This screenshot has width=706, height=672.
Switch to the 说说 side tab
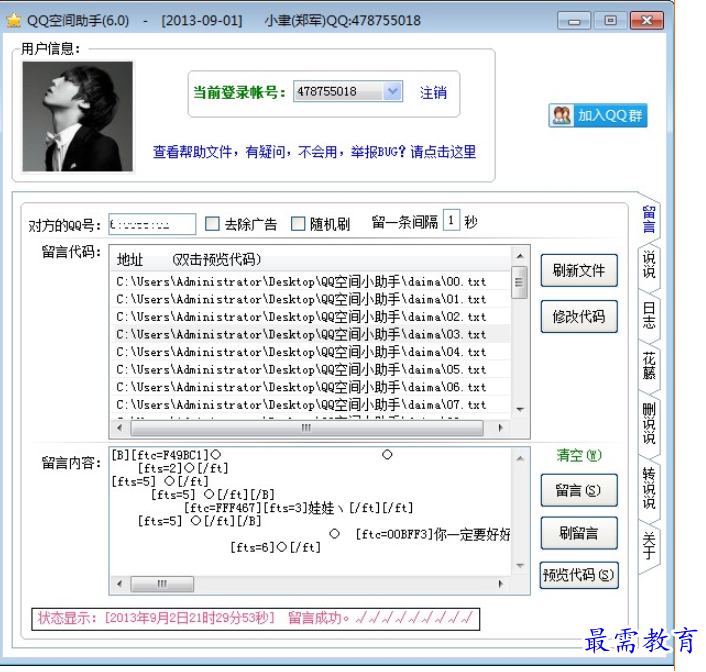(649, 265)
